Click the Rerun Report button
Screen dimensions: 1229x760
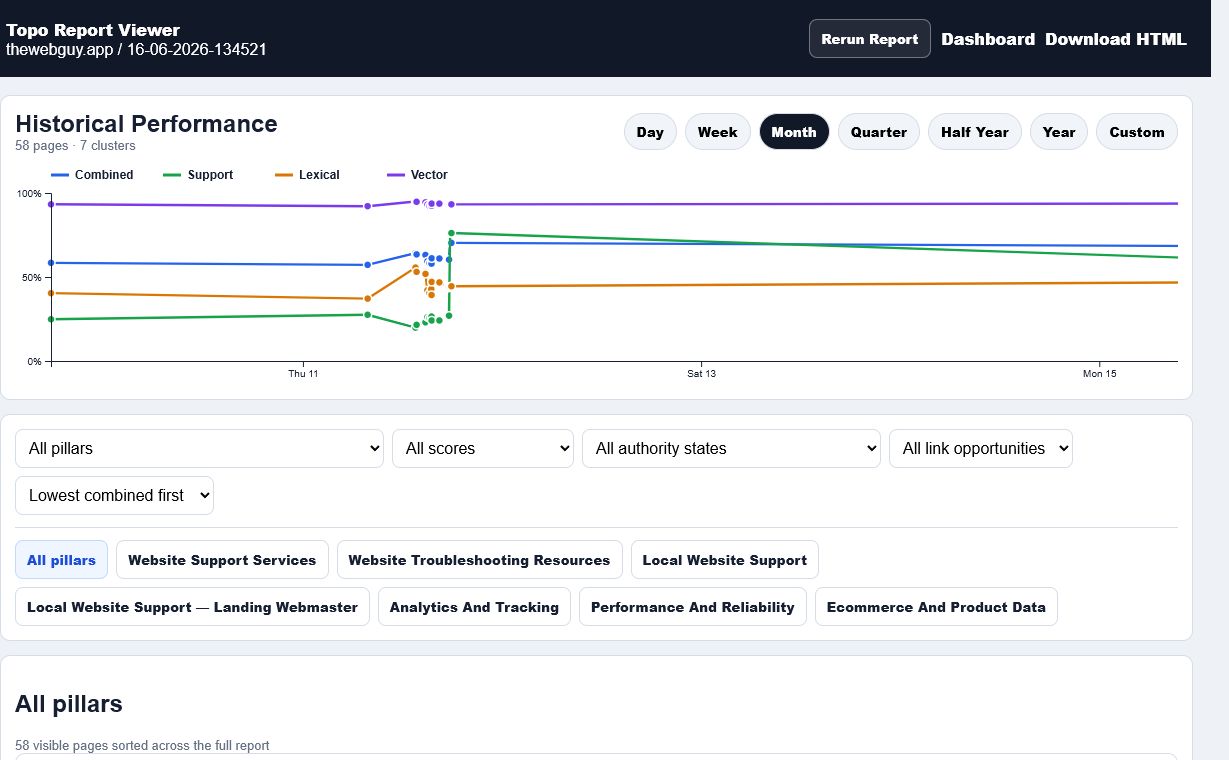click(869, 39)
